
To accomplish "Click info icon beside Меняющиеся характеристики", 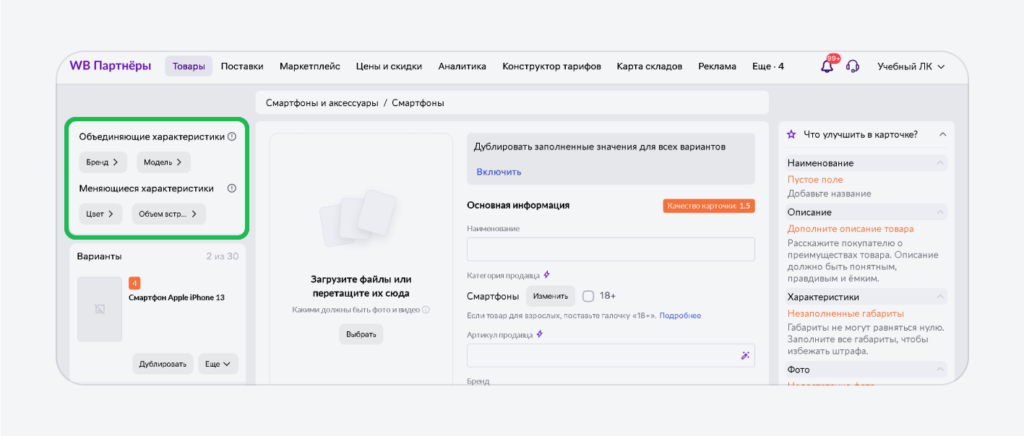I will click(232, 188).
